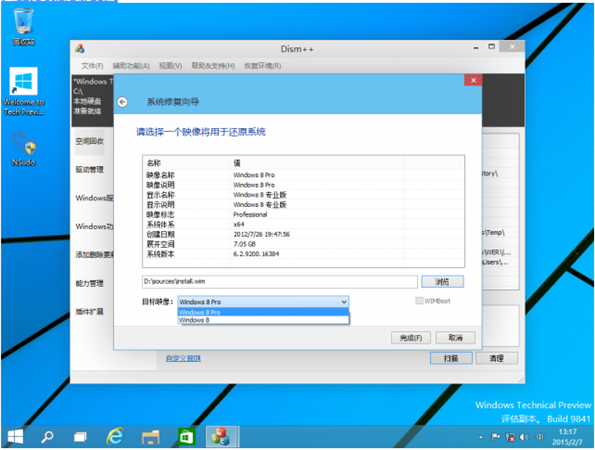
Task: Click the 清理 clean button in Dism++
Action: [497, 358]
